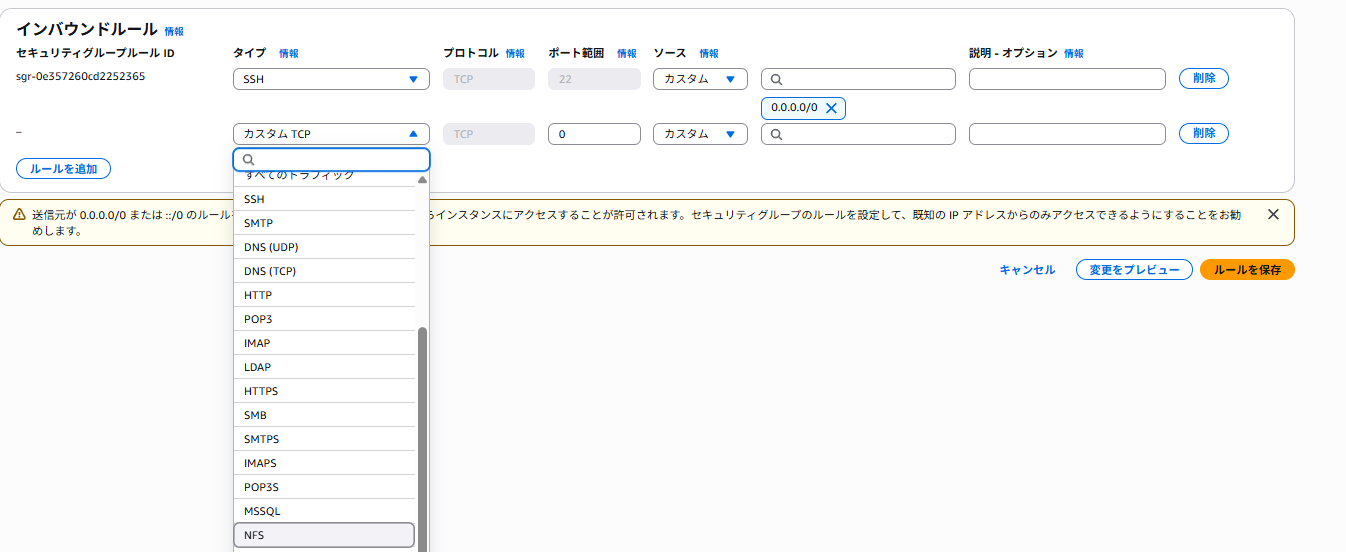Click scroll-up arrow of type list
Screen dimensions: 1346x552
click(x=422, y=180)
